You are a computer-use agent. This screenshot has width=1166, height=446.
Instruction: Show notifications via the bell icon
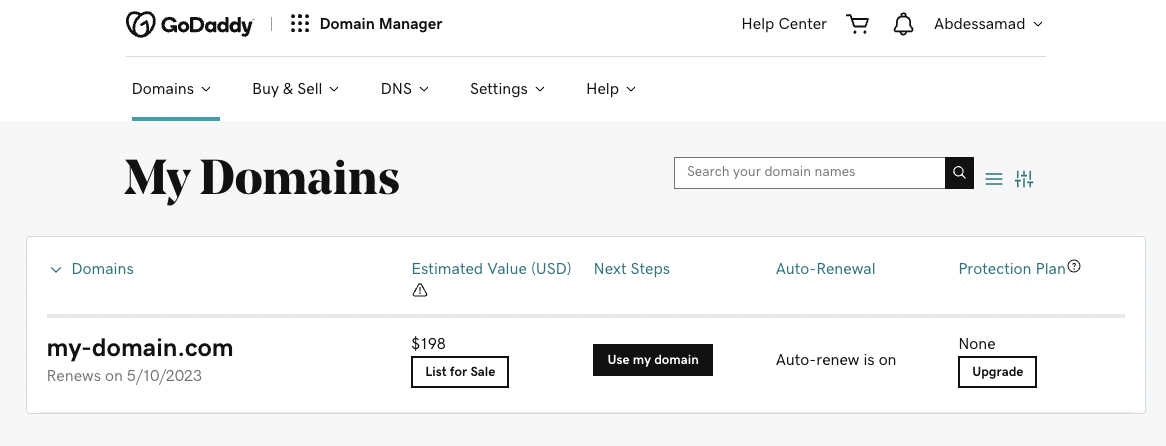[904, 24]
